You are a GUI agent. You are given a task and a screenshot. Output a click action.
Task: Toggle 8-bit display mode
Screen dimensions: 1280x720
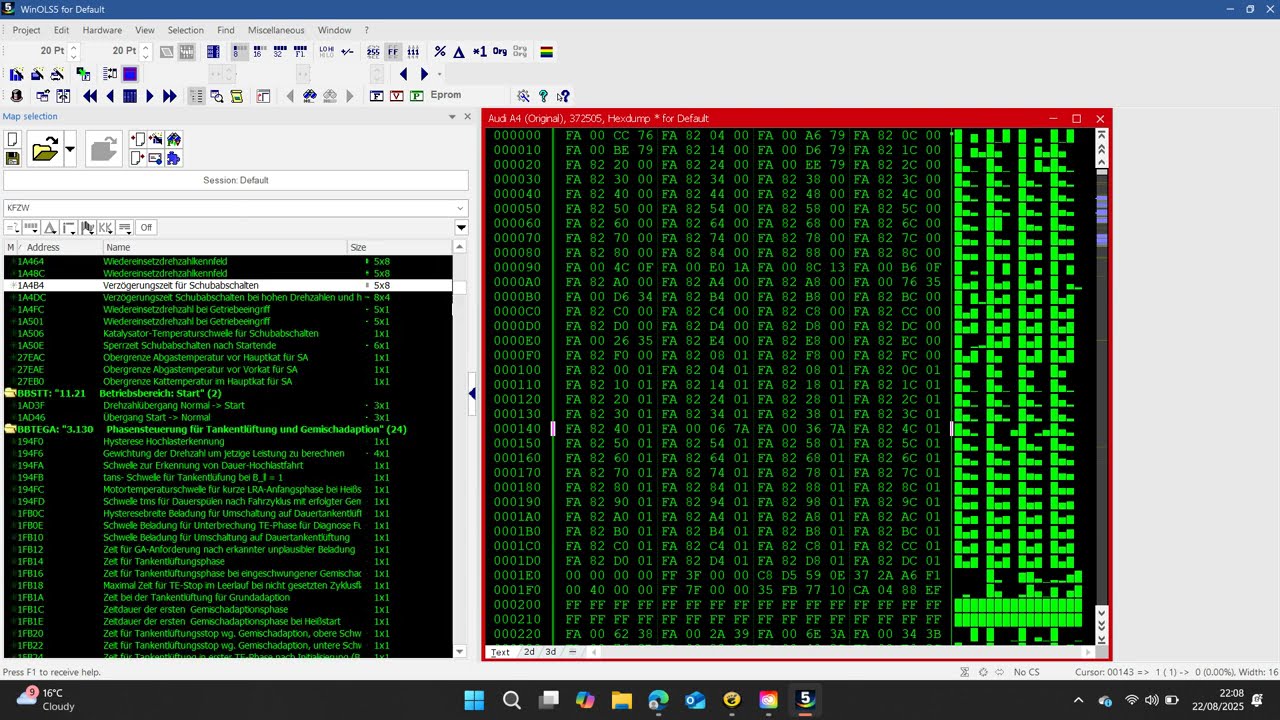coord(240,51)
